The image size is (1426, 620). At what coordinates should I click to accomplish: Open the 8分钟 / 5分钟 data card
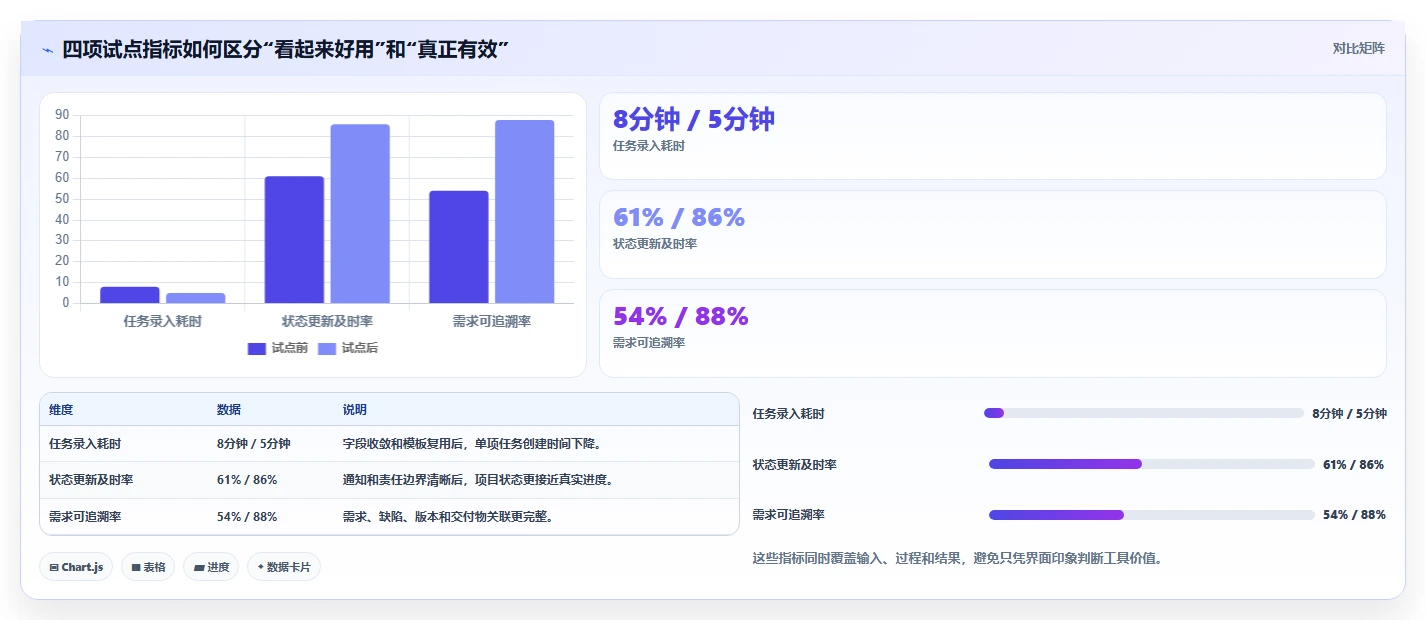point(993,136)
